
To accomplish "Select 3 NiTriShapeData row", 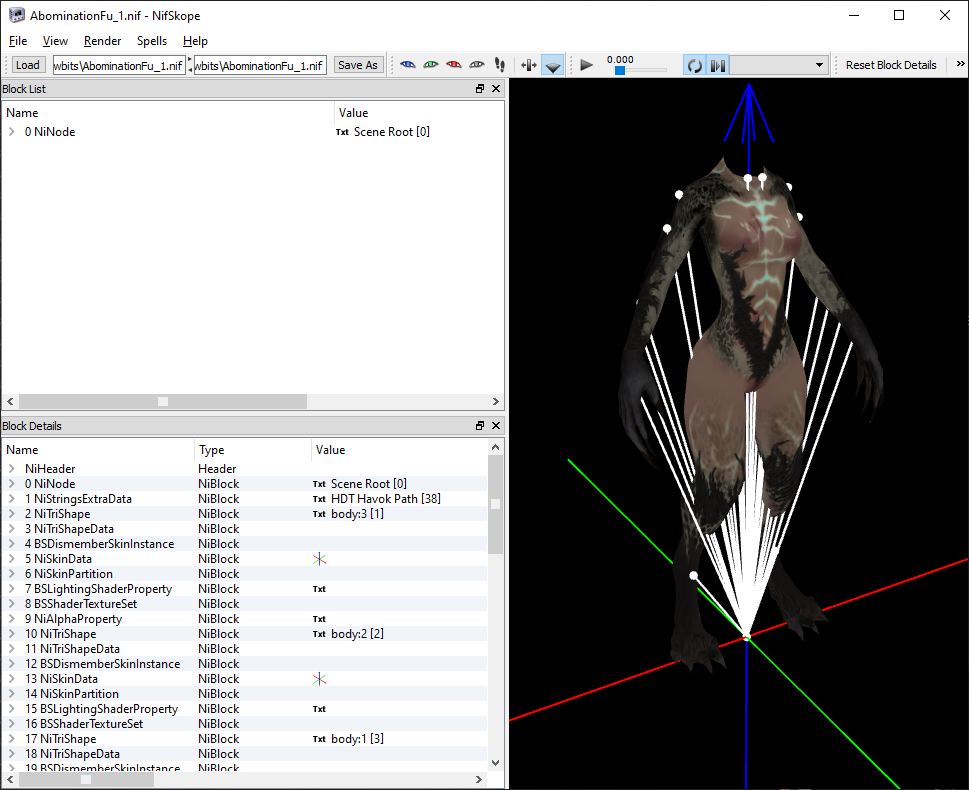I will pyautogui.click(x=69, y=529).
